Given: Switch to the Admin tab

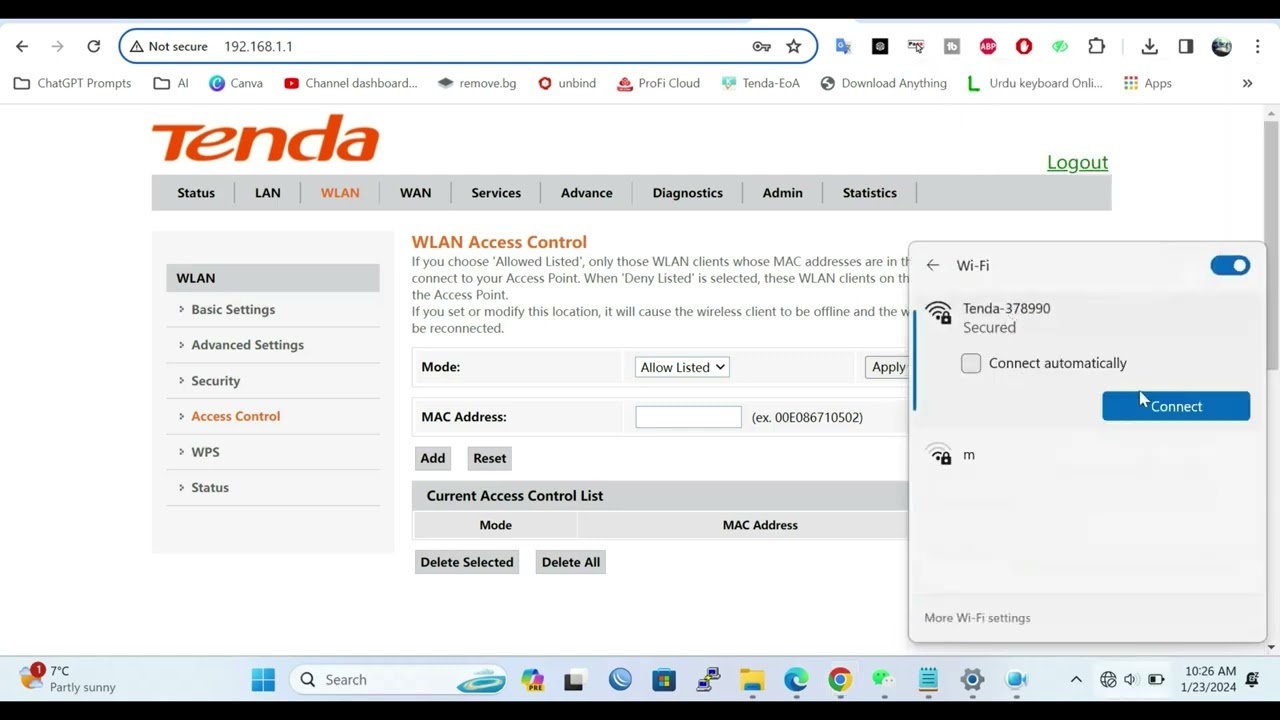Looking at the screenshot, I should point(782,193).
